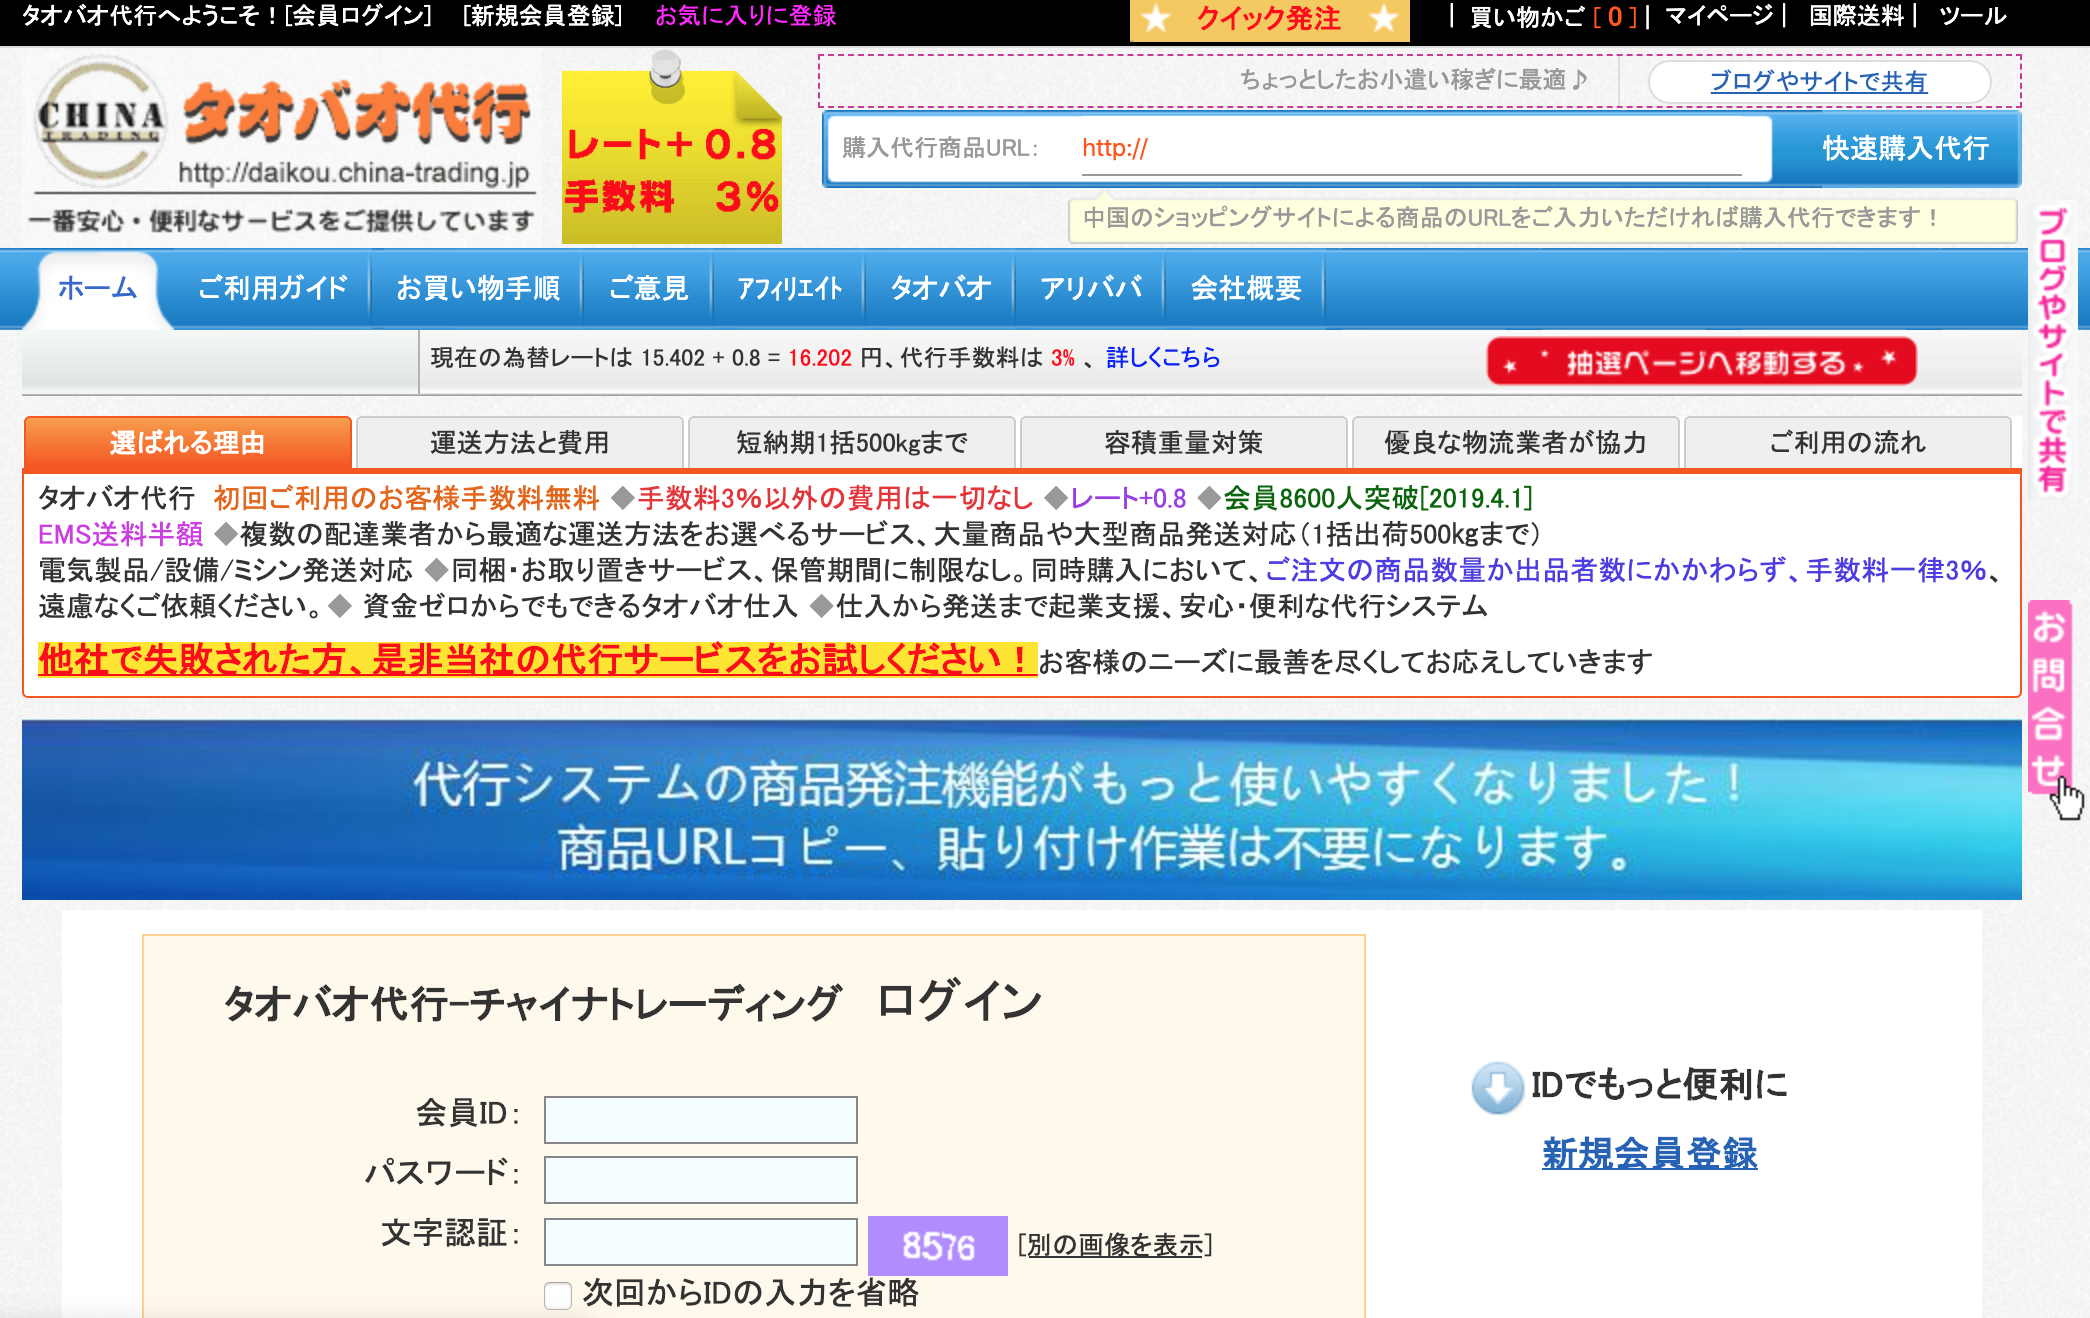Select the ご利用の流れ tab

pos(1847,442)
